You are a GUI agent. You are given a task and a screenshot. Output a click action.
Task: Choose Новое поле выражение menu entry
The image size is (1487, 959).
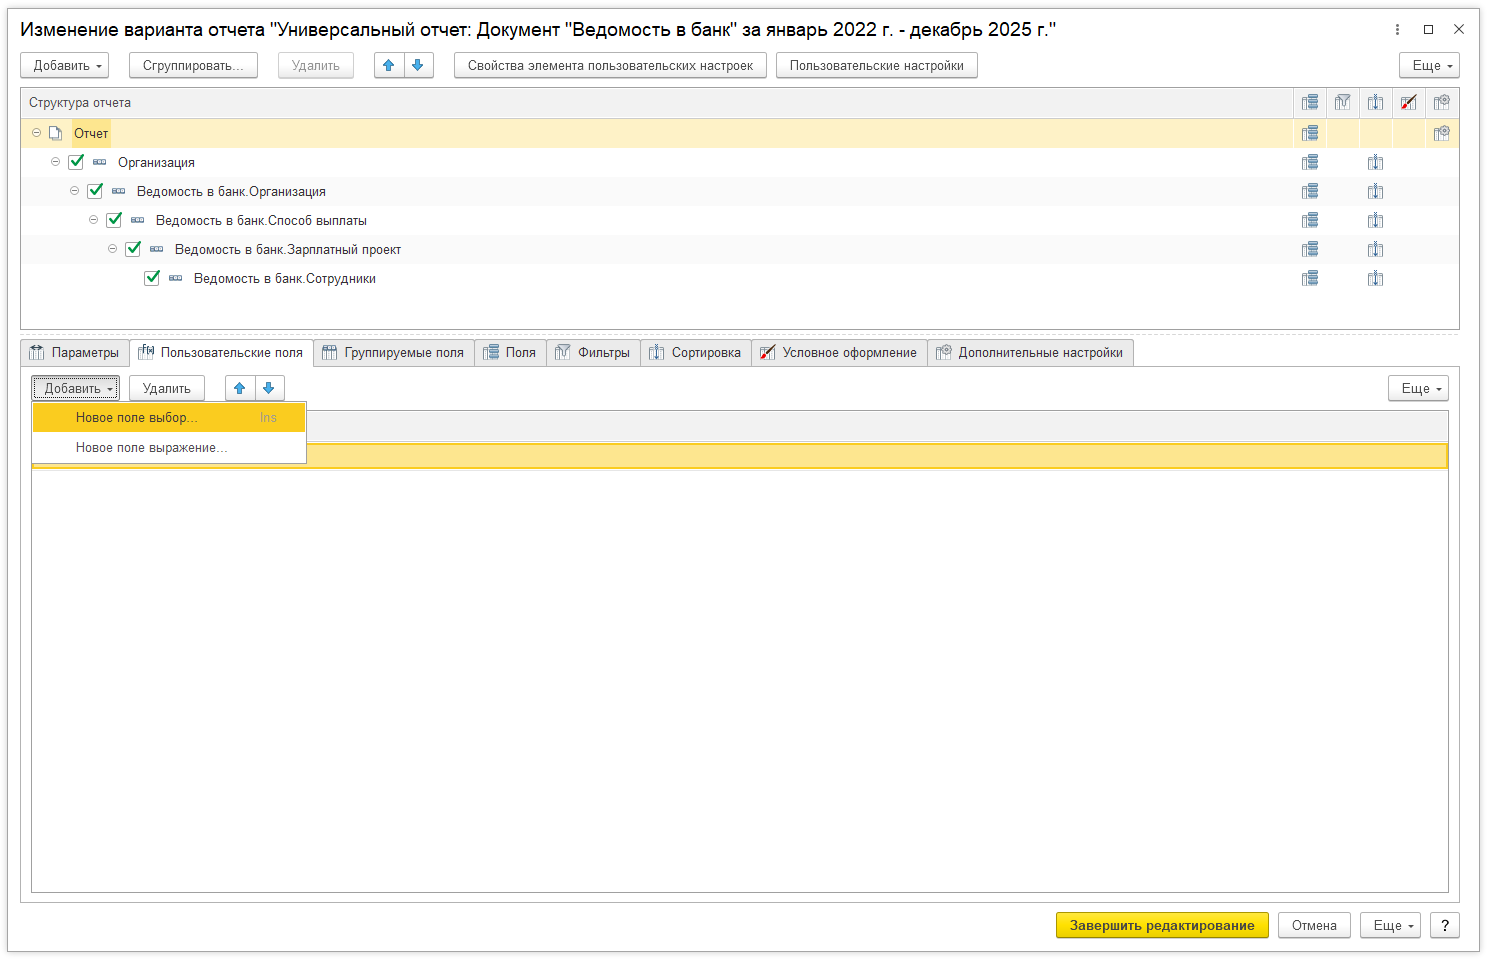tap(152, 448)
